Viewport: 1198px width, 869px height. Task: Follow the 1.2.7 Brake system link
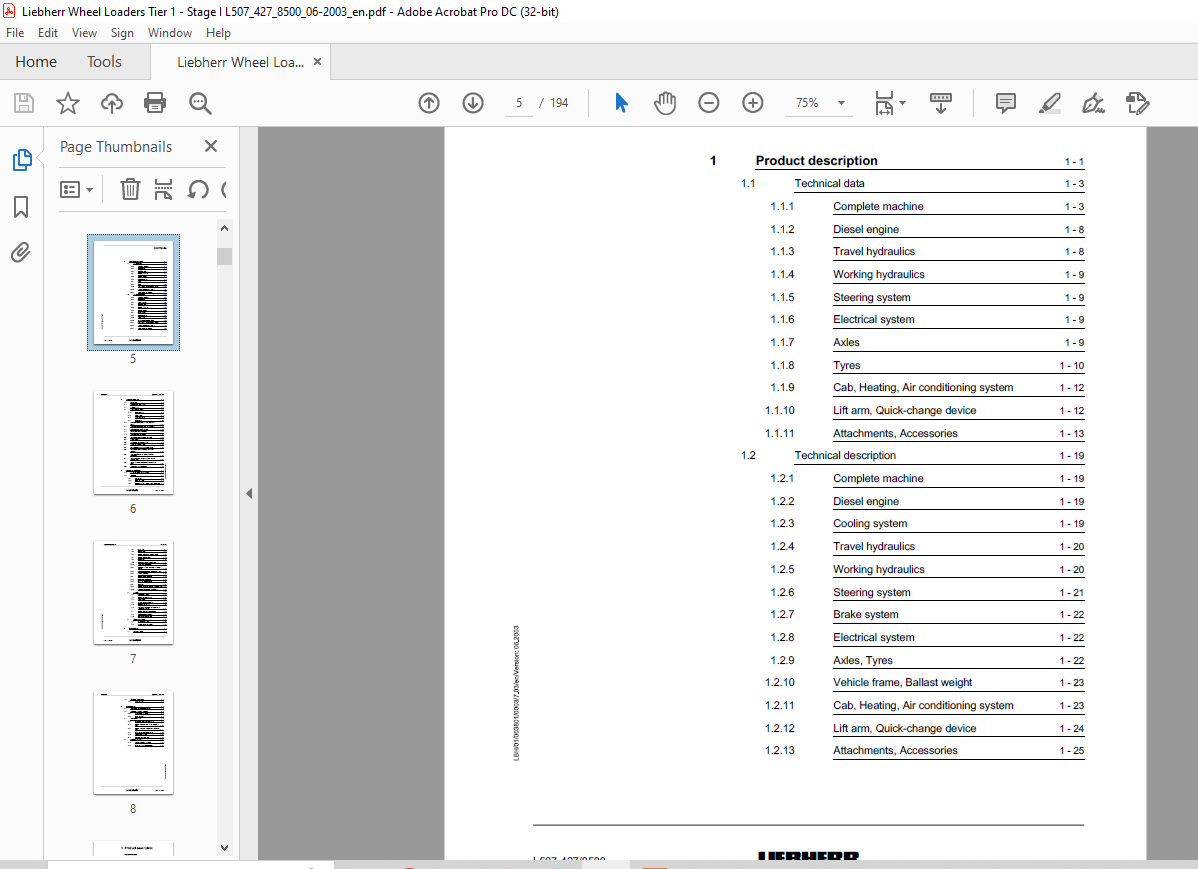click(x=866, y=614)
